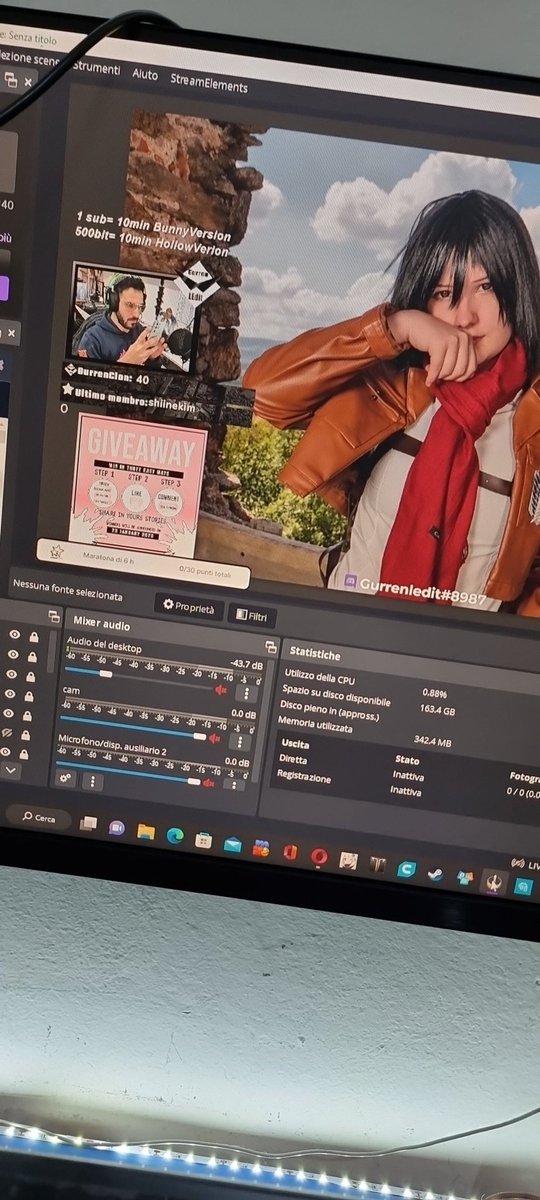Click the 'Mixer audio' panel title
540x1200 pixels.
101,626
